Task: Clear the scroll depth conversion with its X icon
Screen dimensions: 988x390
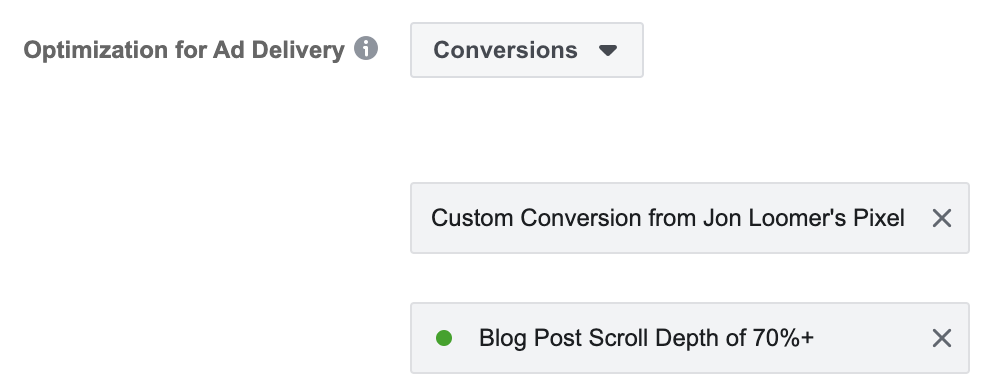Action: pos(941,338)
